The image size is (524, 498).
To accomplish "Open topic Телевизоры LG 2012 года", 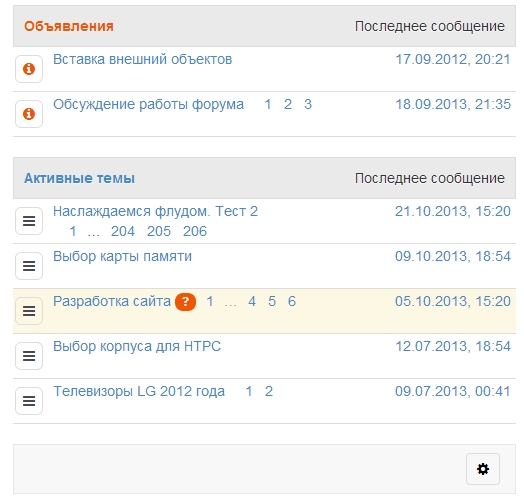I will (139, 391).
